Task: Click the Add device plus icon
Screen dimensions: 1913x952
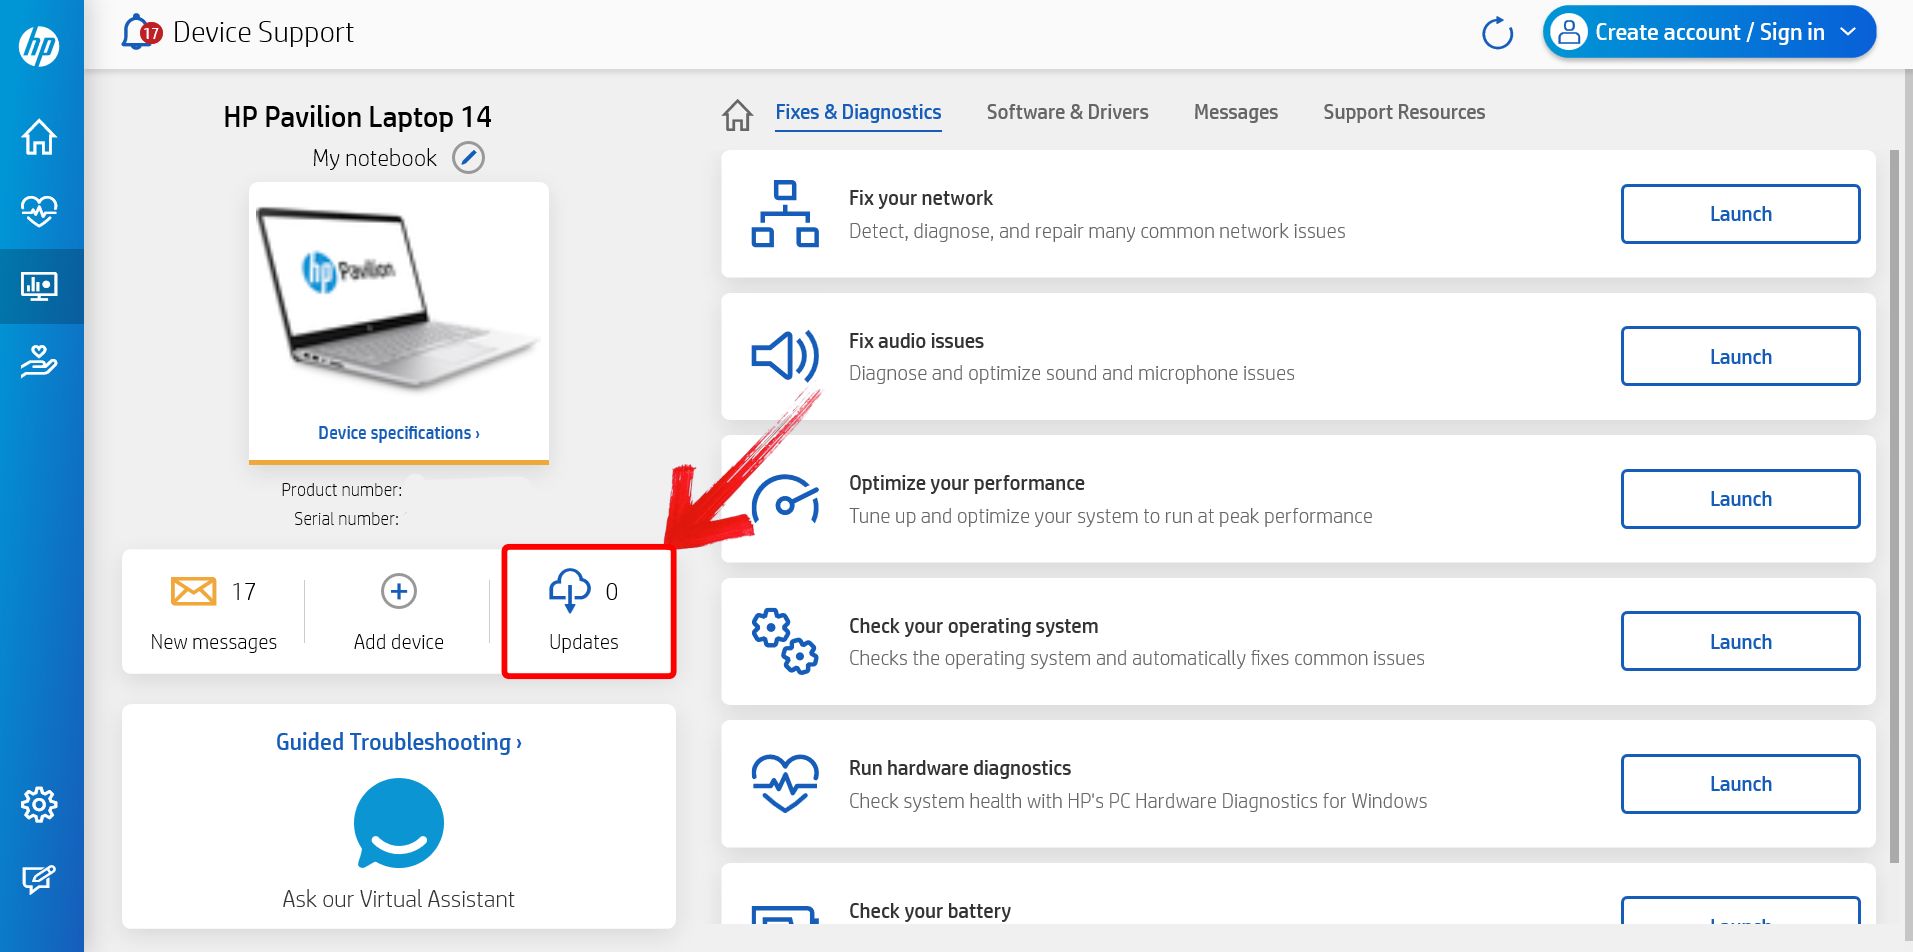Action: 399,591
